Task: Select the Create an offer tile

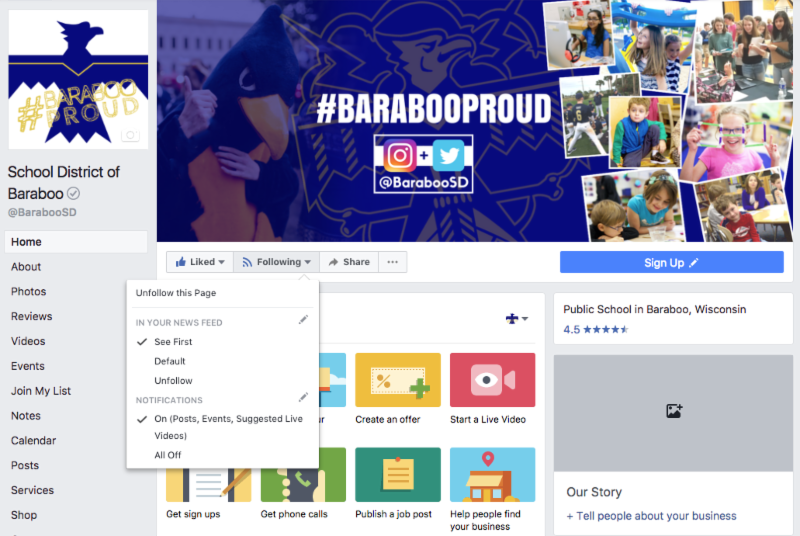Action: tap(397, 389)
